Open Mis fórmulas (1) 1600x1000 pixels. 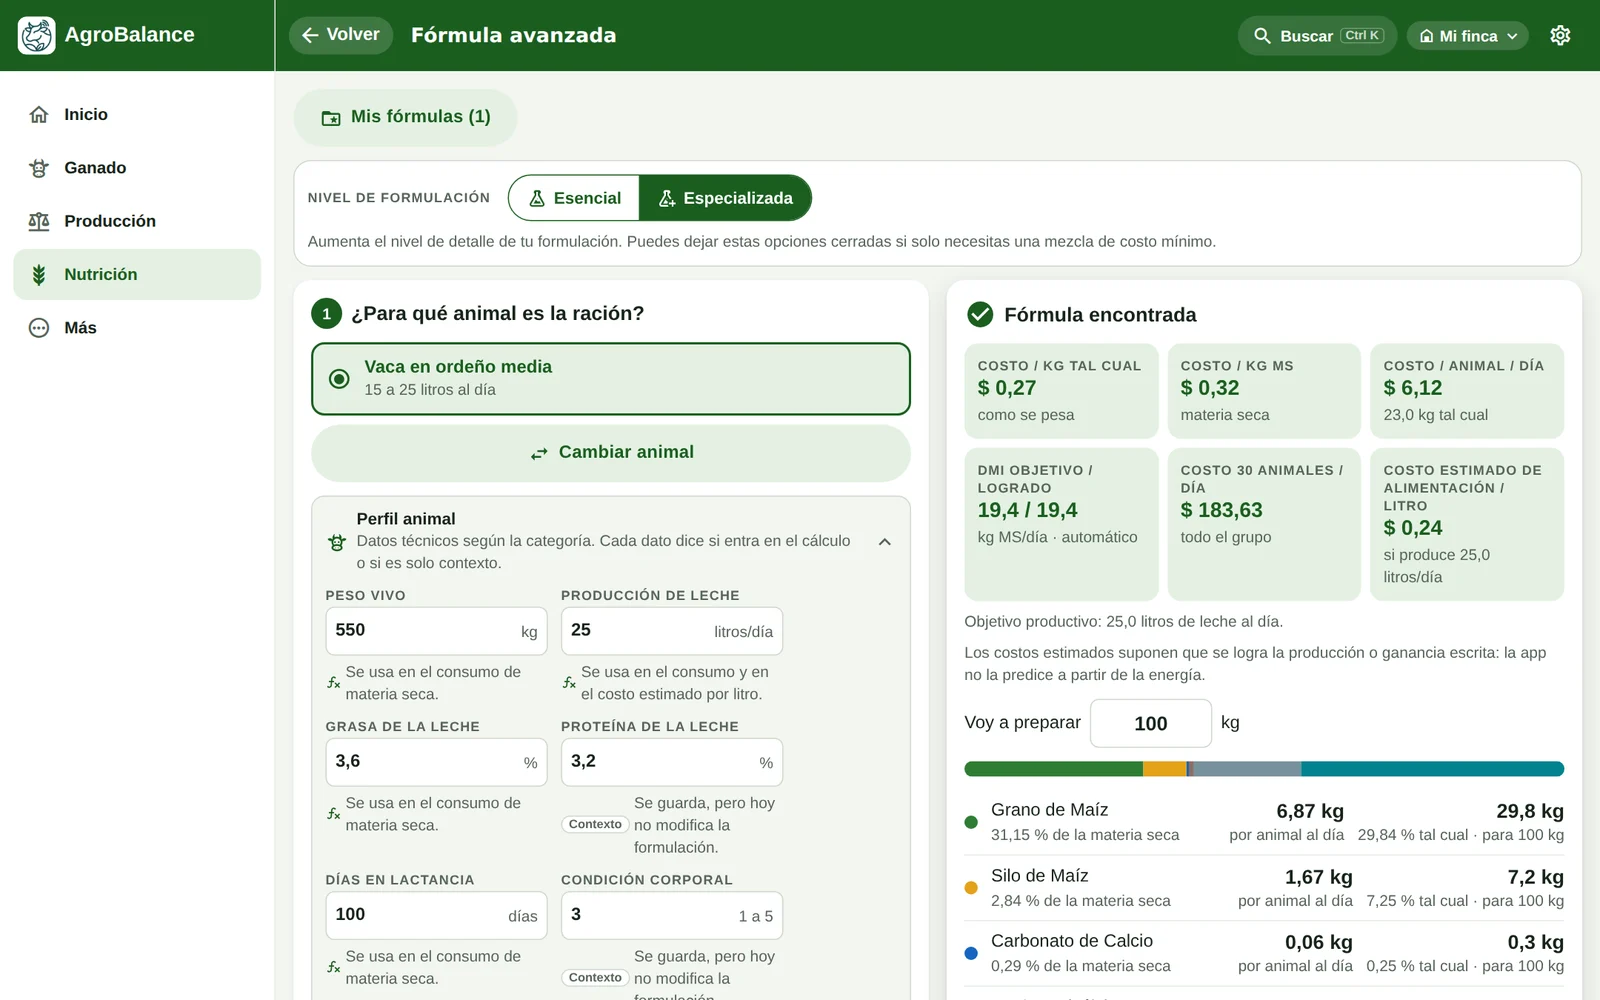pyautogui.click(x=405, y=118)
